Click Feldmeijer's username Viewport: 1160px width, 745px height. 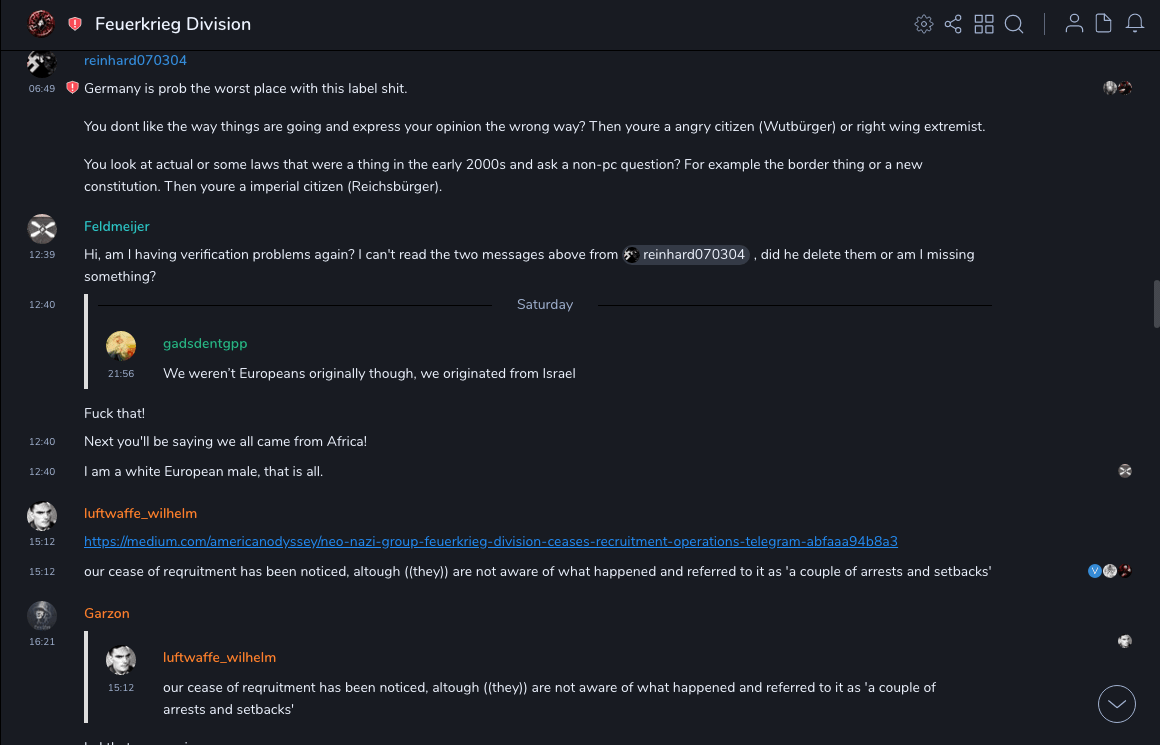click(x=117, y=226)
